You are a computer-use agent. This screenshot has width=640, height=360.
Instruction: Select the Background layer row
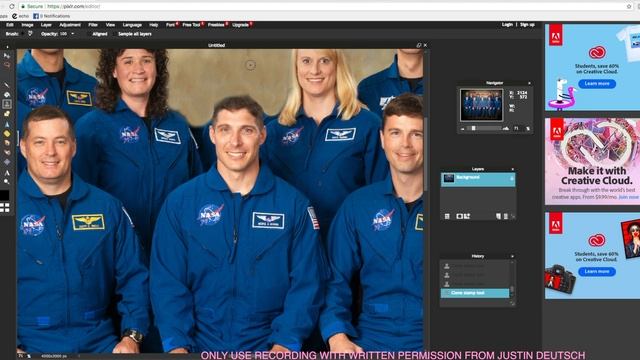point(478,179)
